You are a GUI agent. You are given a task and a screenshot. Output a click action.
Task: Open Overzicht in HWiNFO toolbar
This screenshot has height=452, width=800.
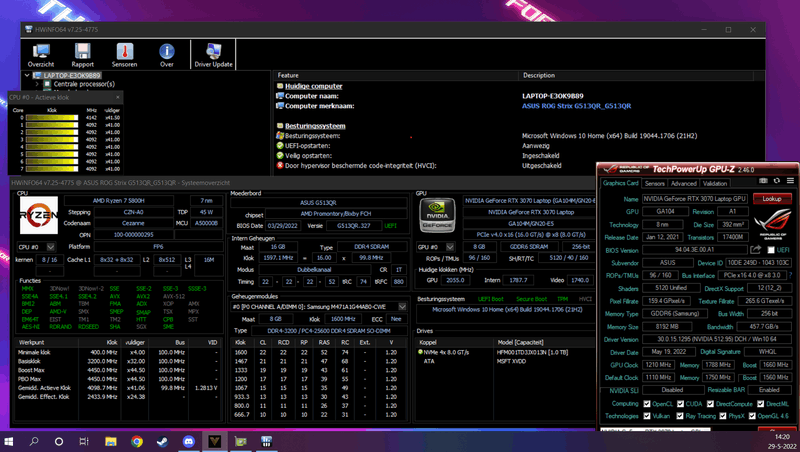click(41, 55)
